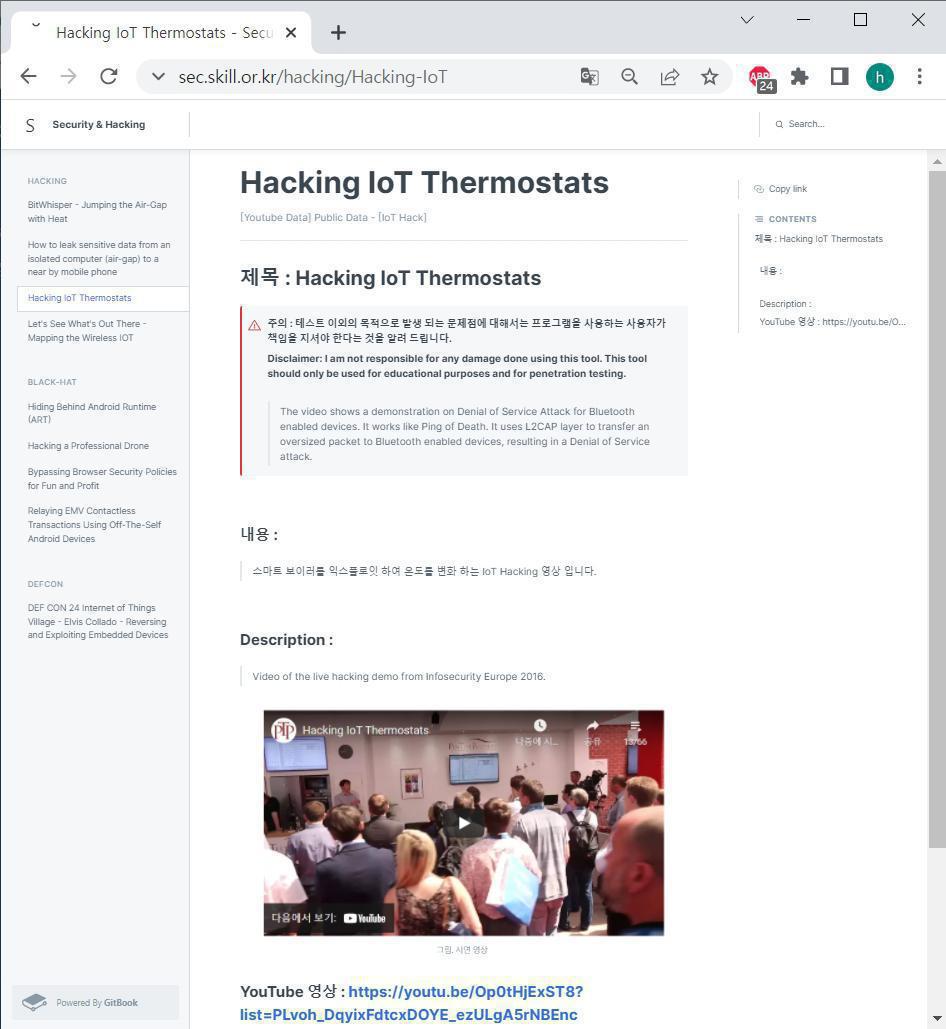Click the browser reload icon

[x=109, y=77]
